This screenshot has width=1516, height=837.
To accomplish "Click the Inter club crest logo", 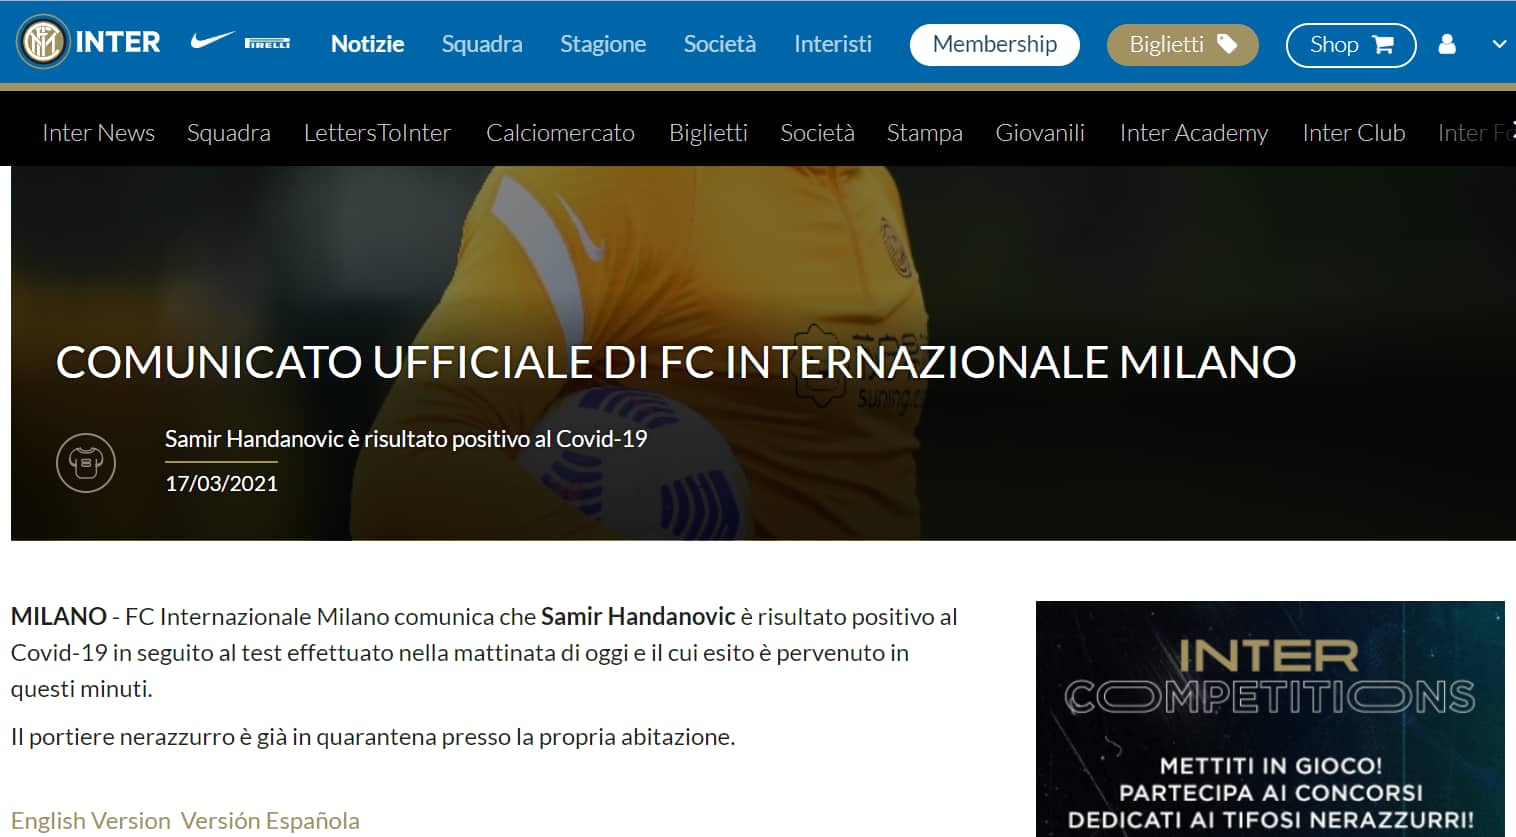I will (43, 43).
